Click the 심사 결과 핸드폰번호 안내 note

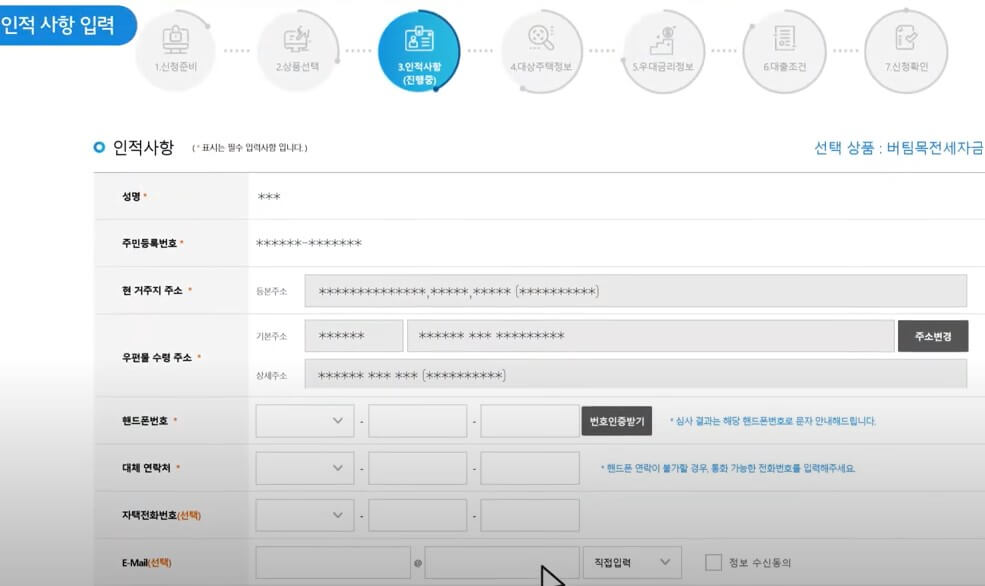773,421
